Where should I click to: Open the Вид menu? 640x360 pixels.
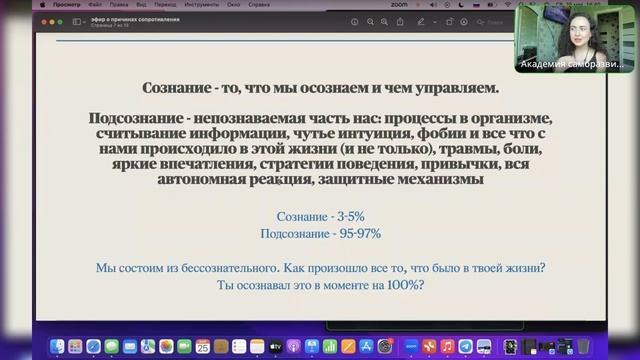pos(141,4)
